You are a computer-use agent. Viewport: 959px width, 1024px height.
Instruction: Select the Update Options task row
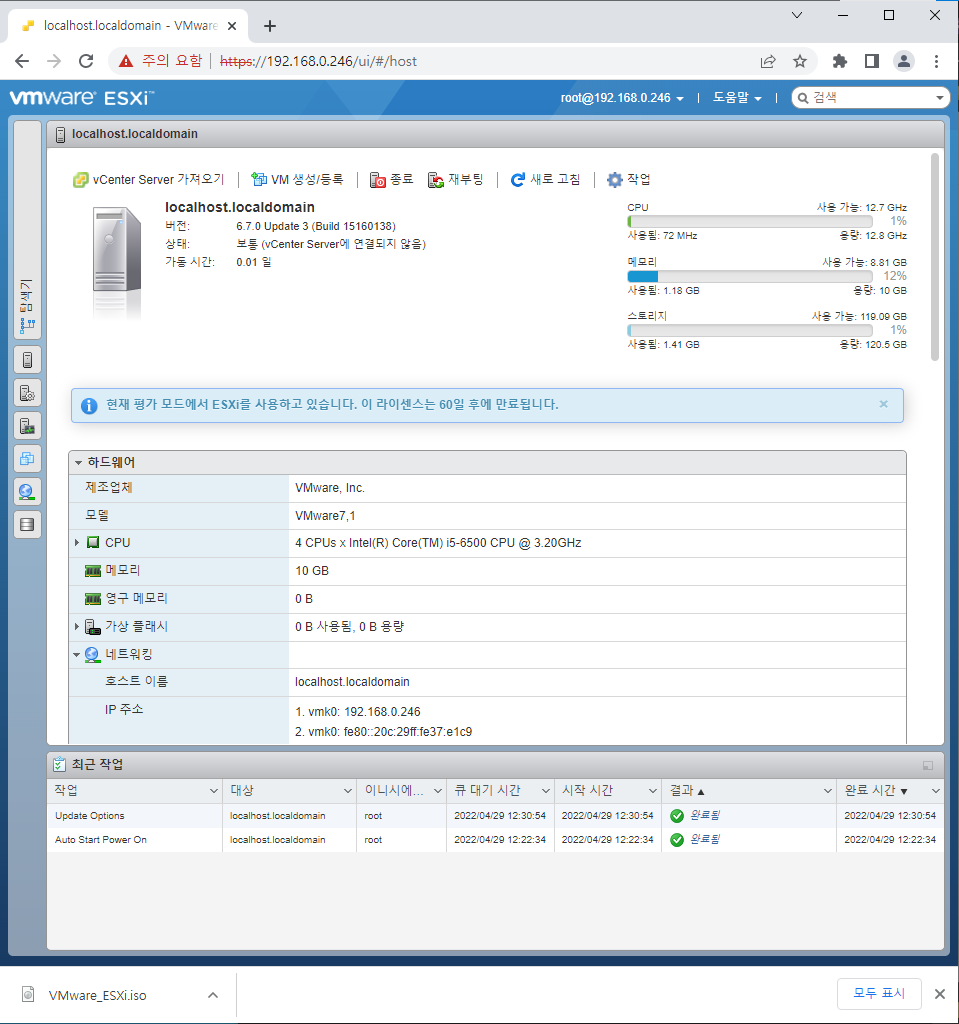(x=495, y=816)
